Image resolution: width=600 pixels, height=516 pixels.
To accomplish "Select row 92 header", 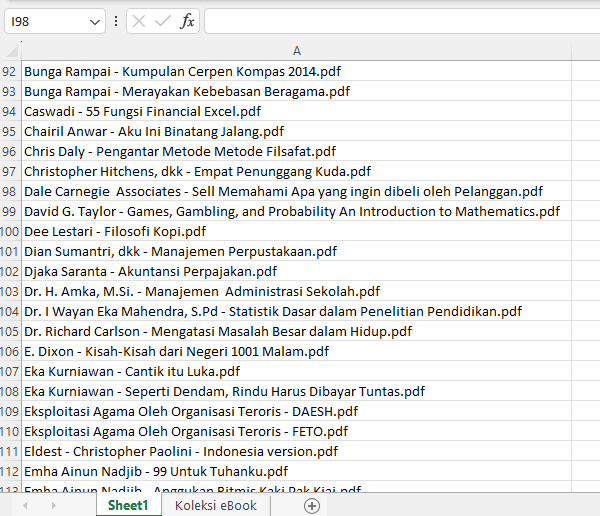I will 9,71.
